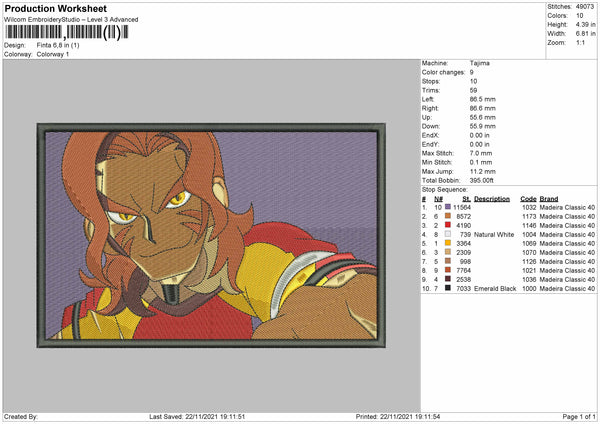Click the rust swatch for thread 1021
The width and height of the screenshot is (600, 424).
point(448,270)
